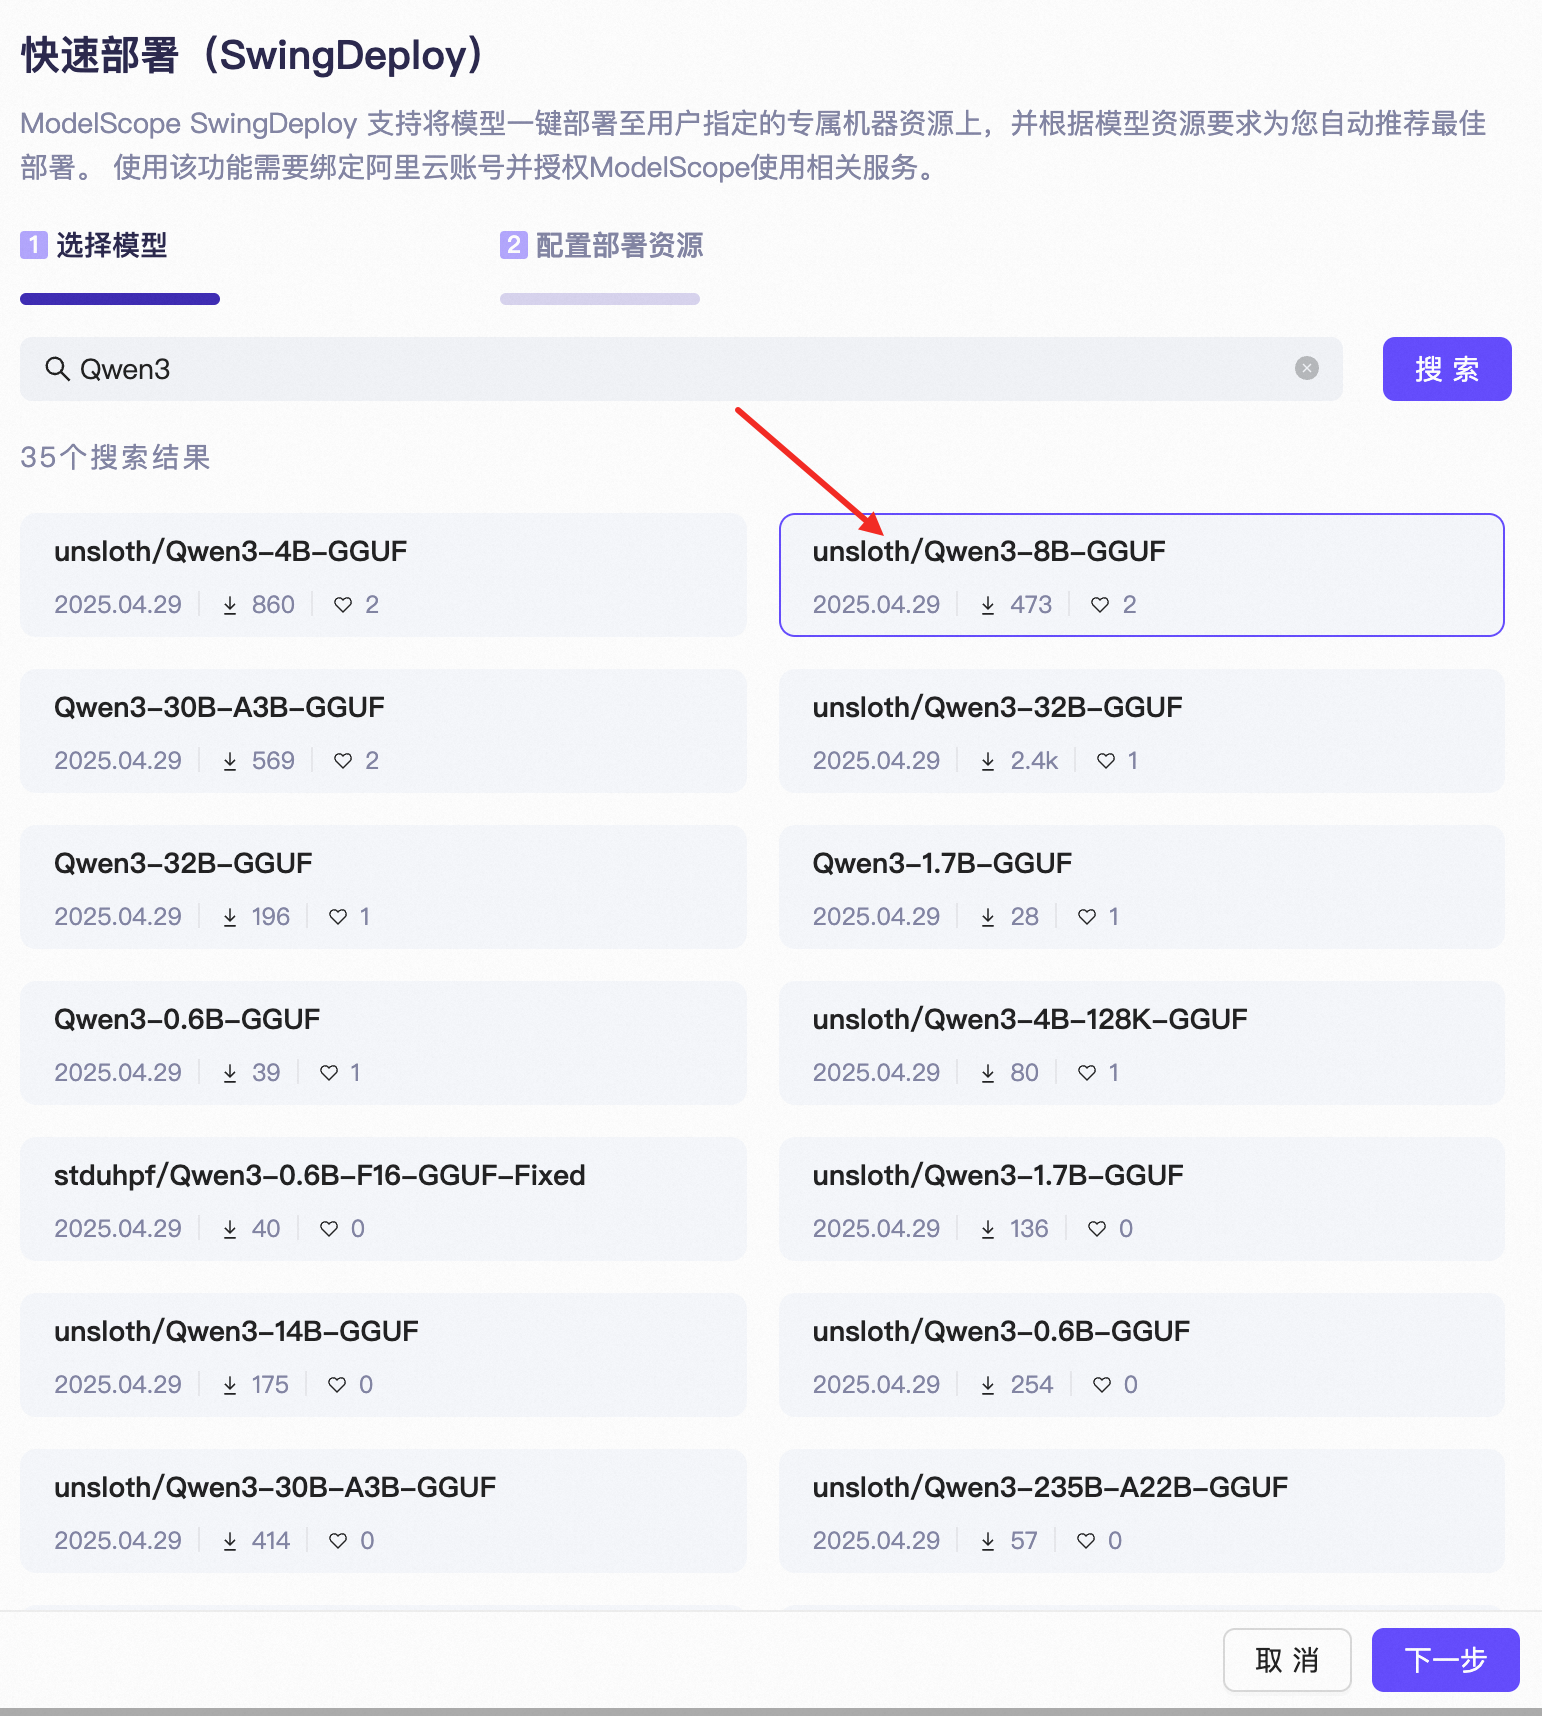Choose the unsloth/Qwen3-1.7B-GGUF model card

click(x=1141, y=1199)
